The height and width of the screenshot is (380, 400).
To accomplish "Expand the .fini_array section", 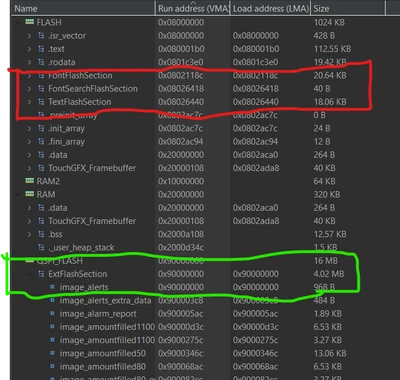I will click(29, 142).
